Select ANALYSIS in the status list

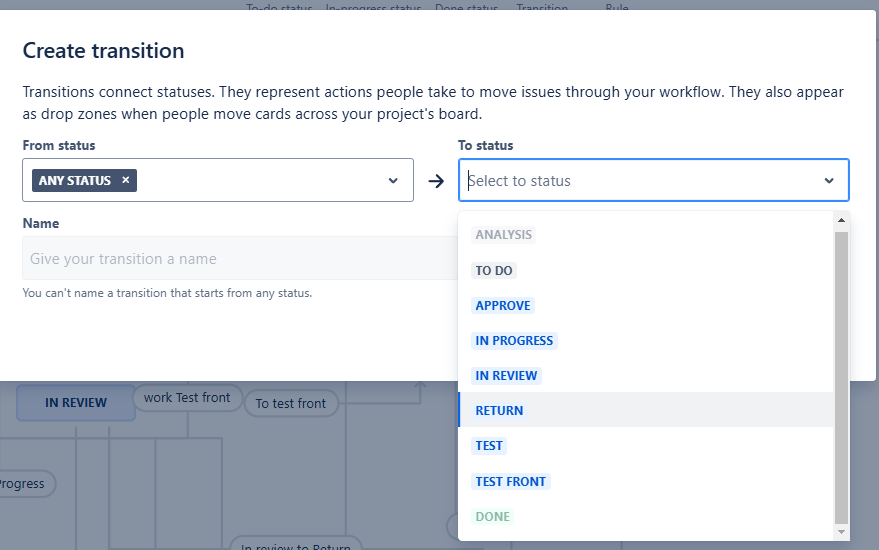503,234
